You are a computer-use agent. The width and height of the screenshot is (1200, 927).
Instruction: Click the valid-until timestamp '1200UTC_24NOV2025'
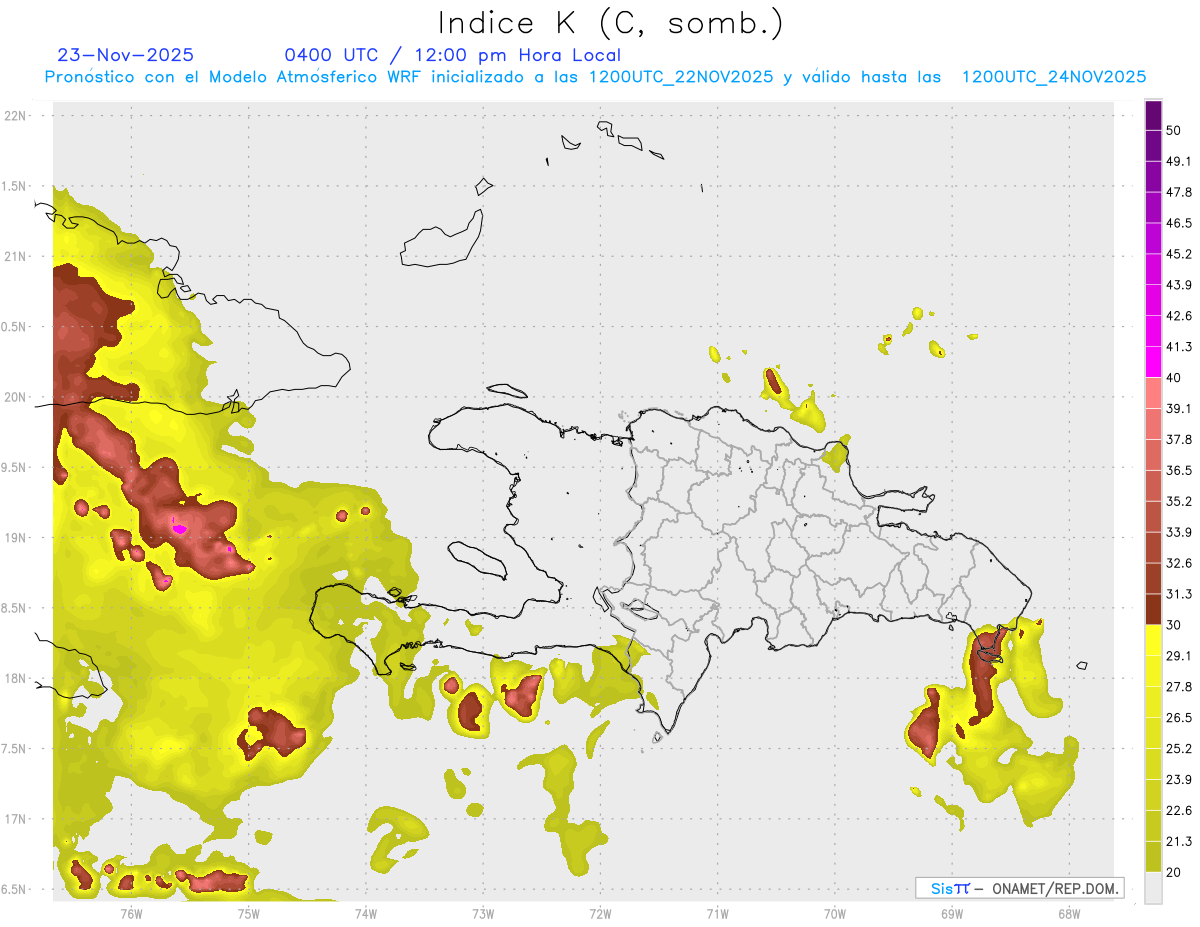(1054, 77)
